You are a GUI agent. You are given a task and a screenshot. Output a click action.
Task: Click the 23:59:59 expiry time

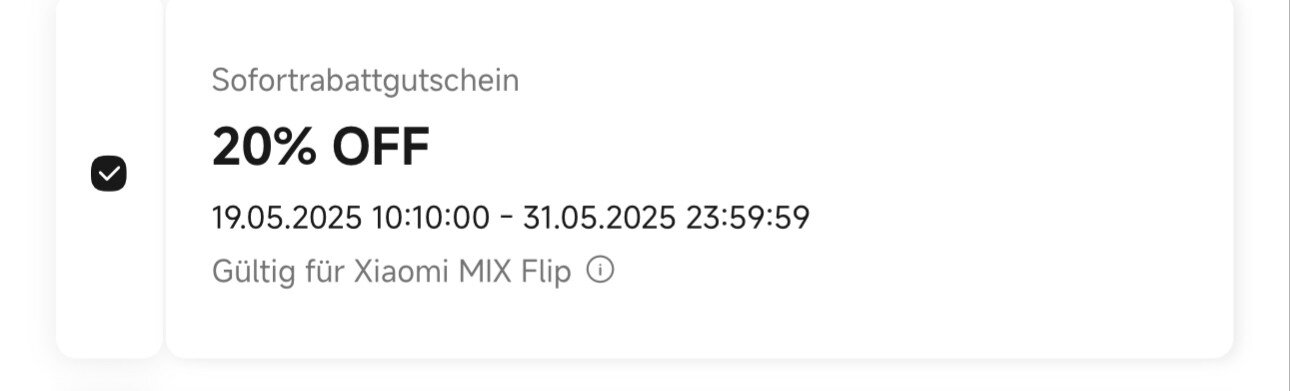[x=747, y=217]
